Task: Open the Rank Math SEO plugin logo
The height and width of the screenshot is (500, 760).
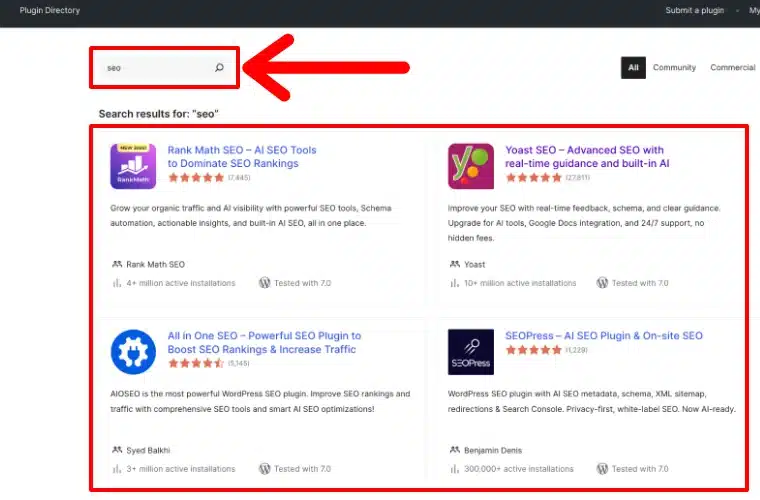Action: (133, 166)
